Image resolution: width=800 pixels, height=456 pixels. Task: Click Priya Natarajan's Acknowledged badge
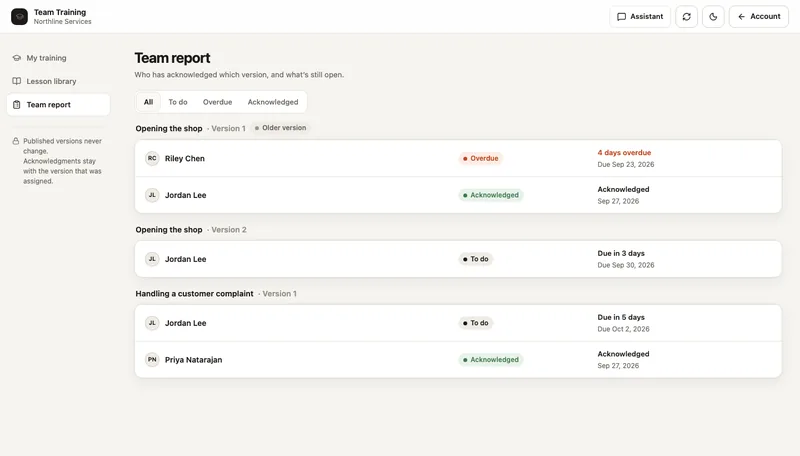(490, 360)
